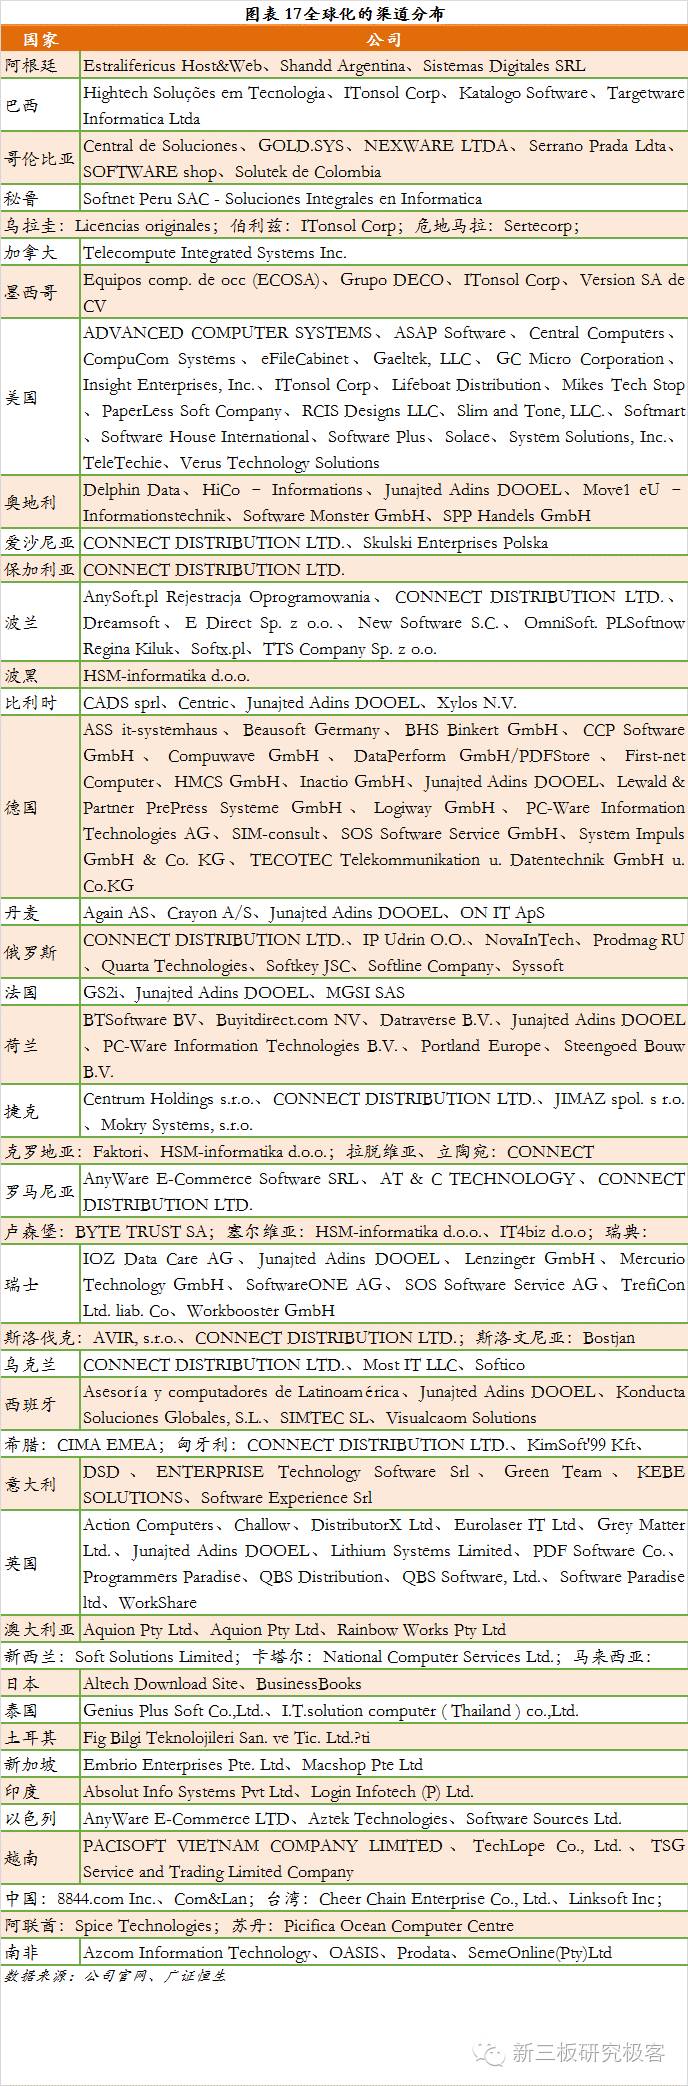
Task: Click the 美国 country cell
Action: [x=40, y=397]
